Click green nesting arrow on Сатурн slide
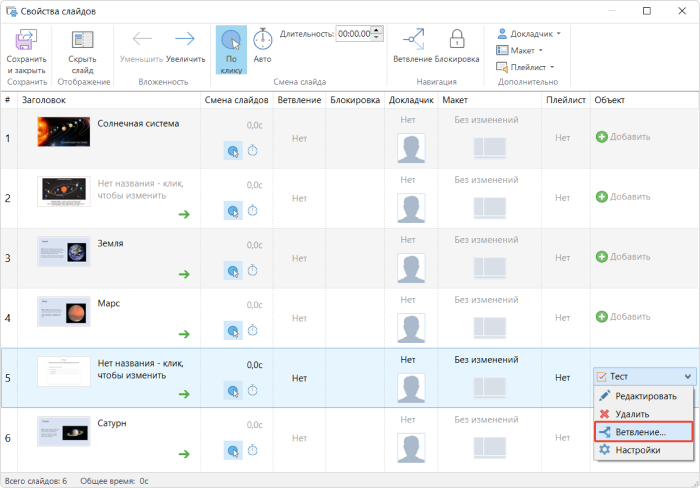The image size is (700, 488). [x=184, y=454]
